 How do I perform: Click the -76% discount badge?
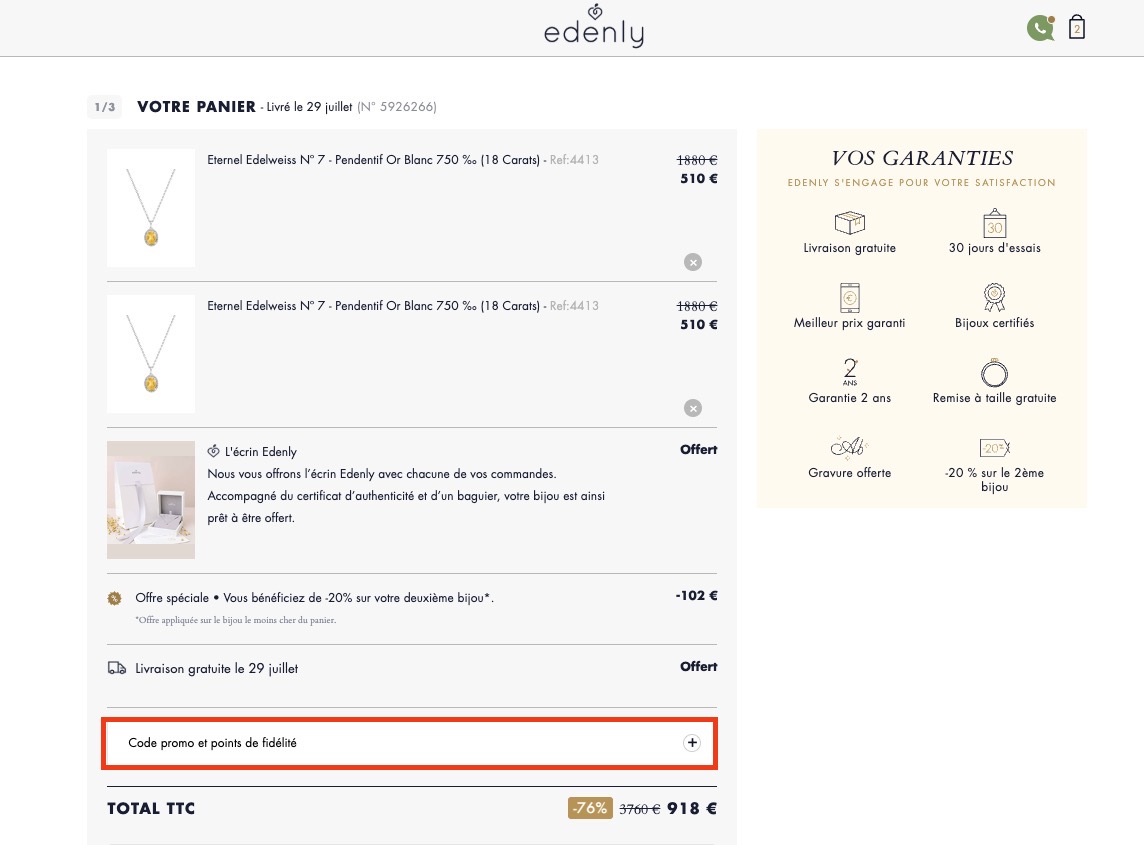point(590,808)
